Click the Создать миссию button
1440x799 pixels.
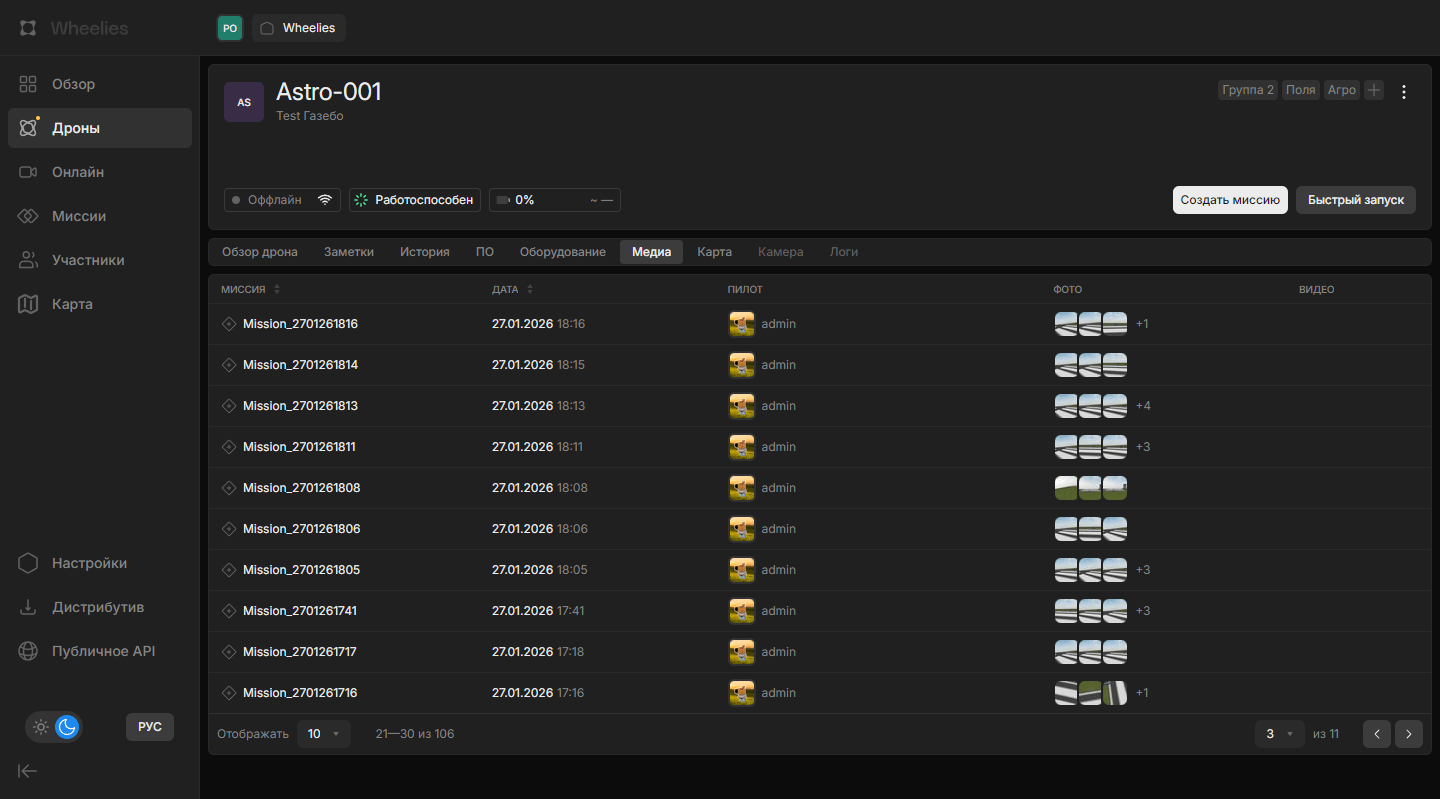tap(1229, 200)
